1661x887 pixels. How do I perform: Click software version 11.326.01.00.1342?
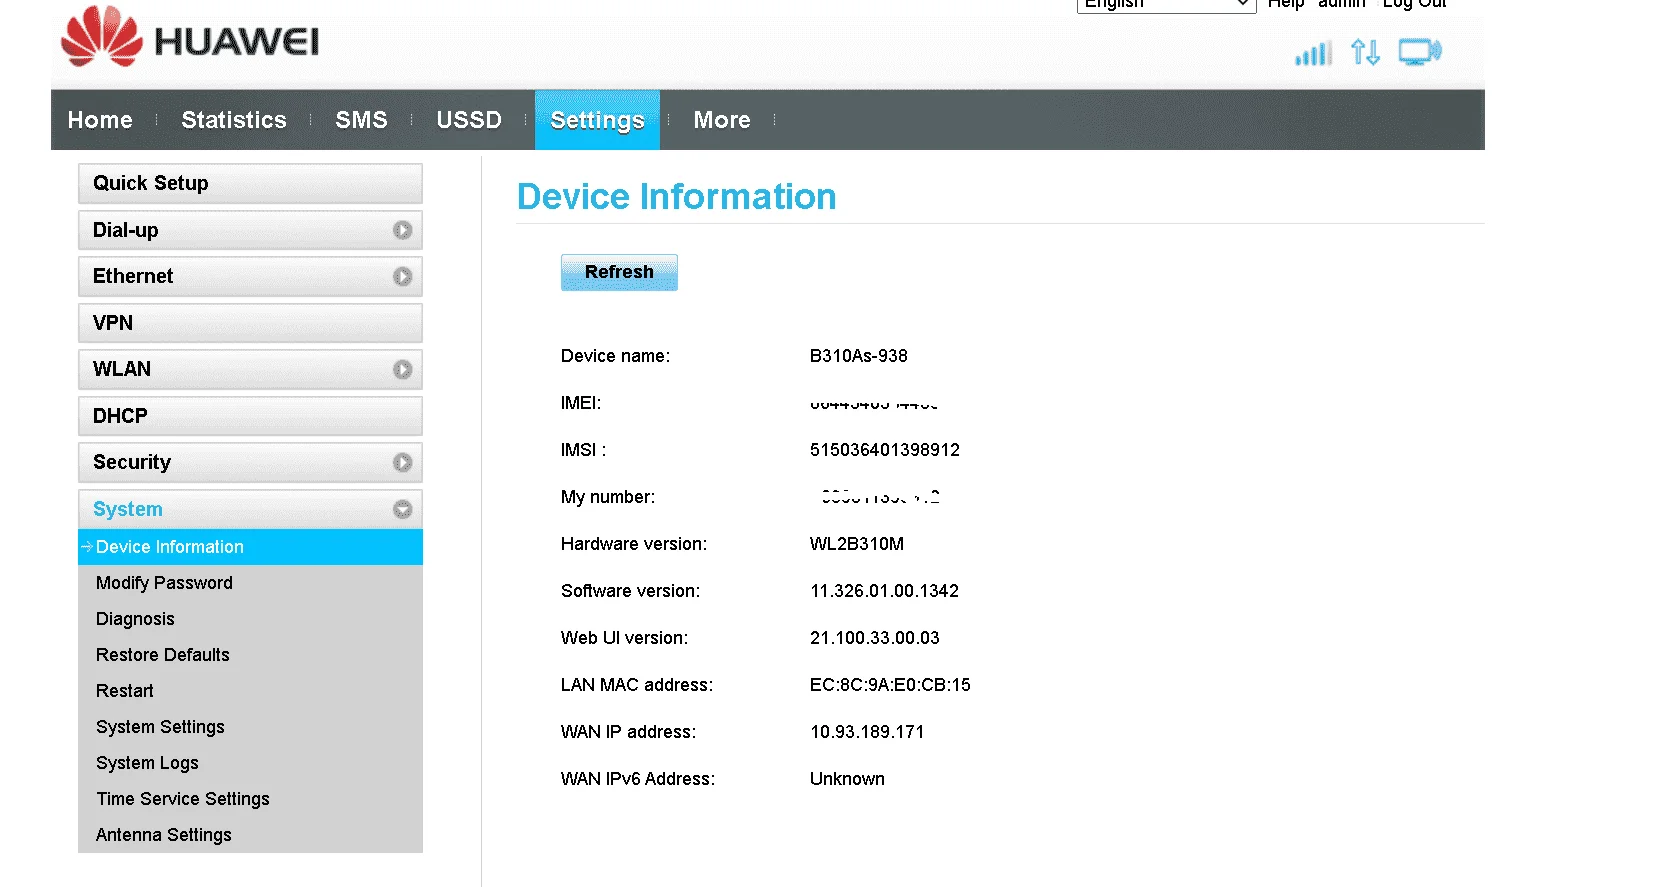885,591
